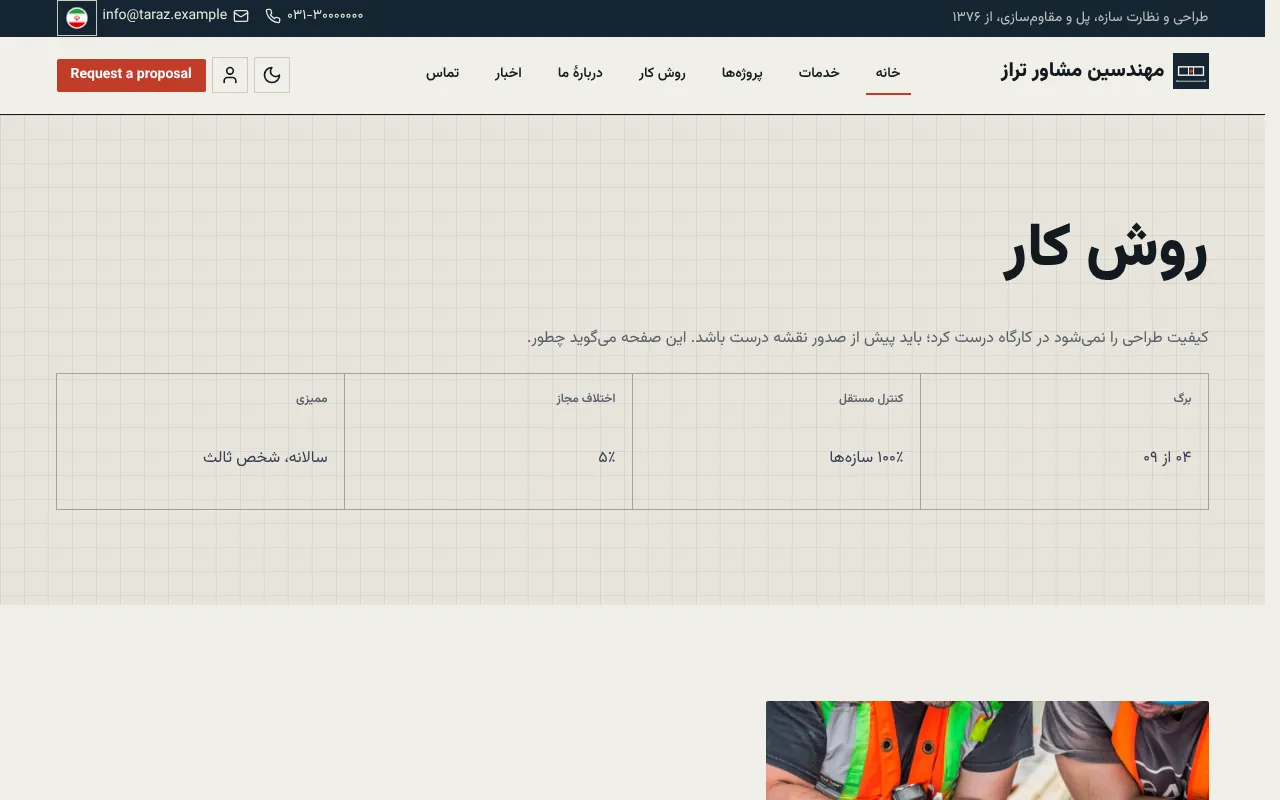1280x800 pixels.
Task: Open the تماس menu item
Action: [x=443, y=73]
